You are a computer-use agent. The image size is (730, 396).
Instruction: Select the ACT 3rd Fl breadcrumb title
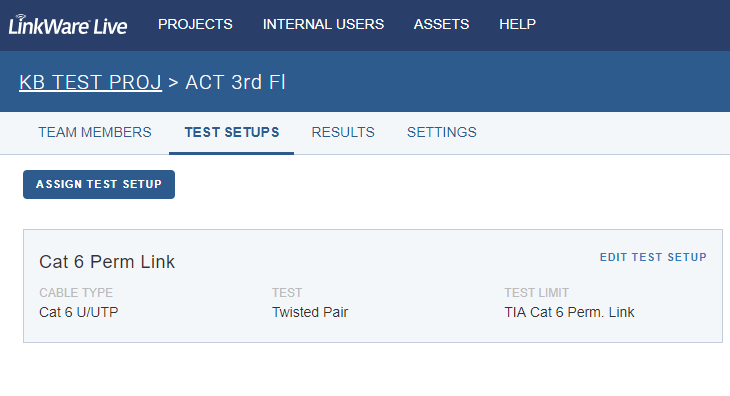click(236, 82)
